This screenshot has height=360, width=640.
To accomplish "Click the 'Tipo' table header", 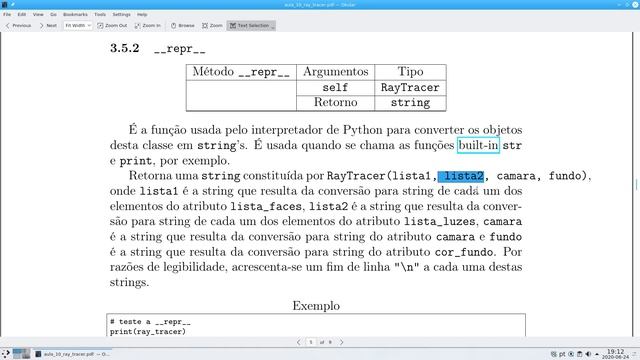I will click(x=410, y=72).
